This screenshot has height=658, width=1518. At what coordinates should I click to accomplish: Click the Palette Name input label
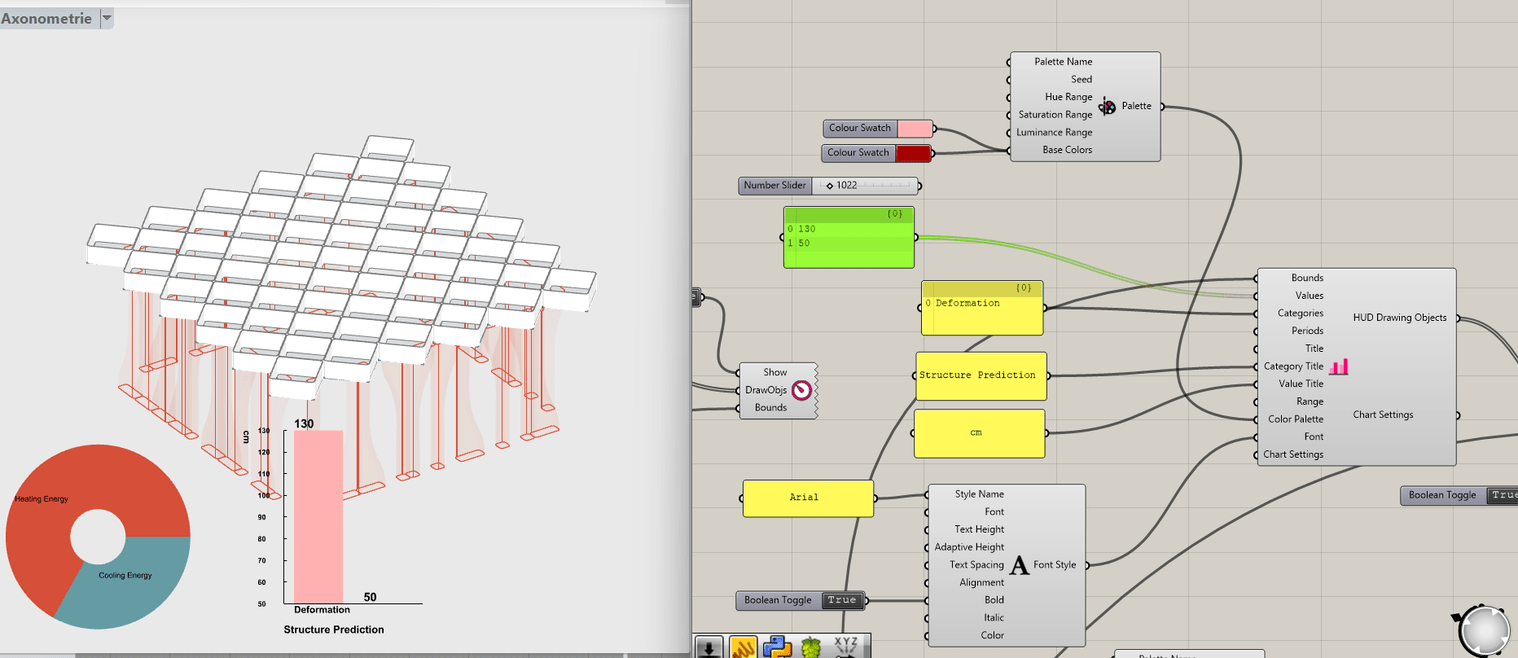[x=1063, y=62]
